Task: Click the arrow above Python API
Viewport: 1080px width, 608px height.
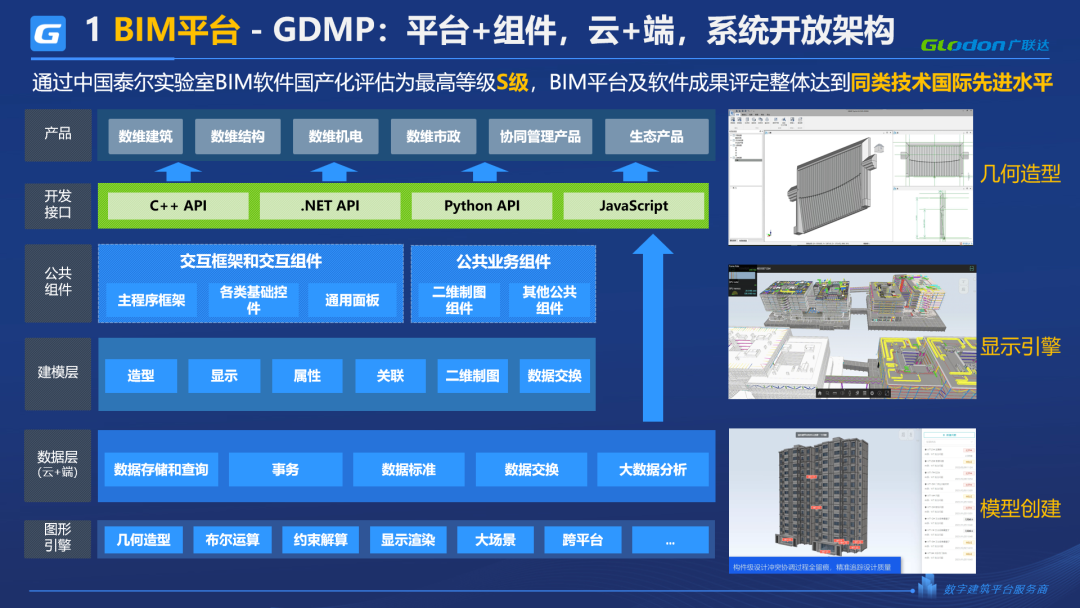Action: click(484, 172)
